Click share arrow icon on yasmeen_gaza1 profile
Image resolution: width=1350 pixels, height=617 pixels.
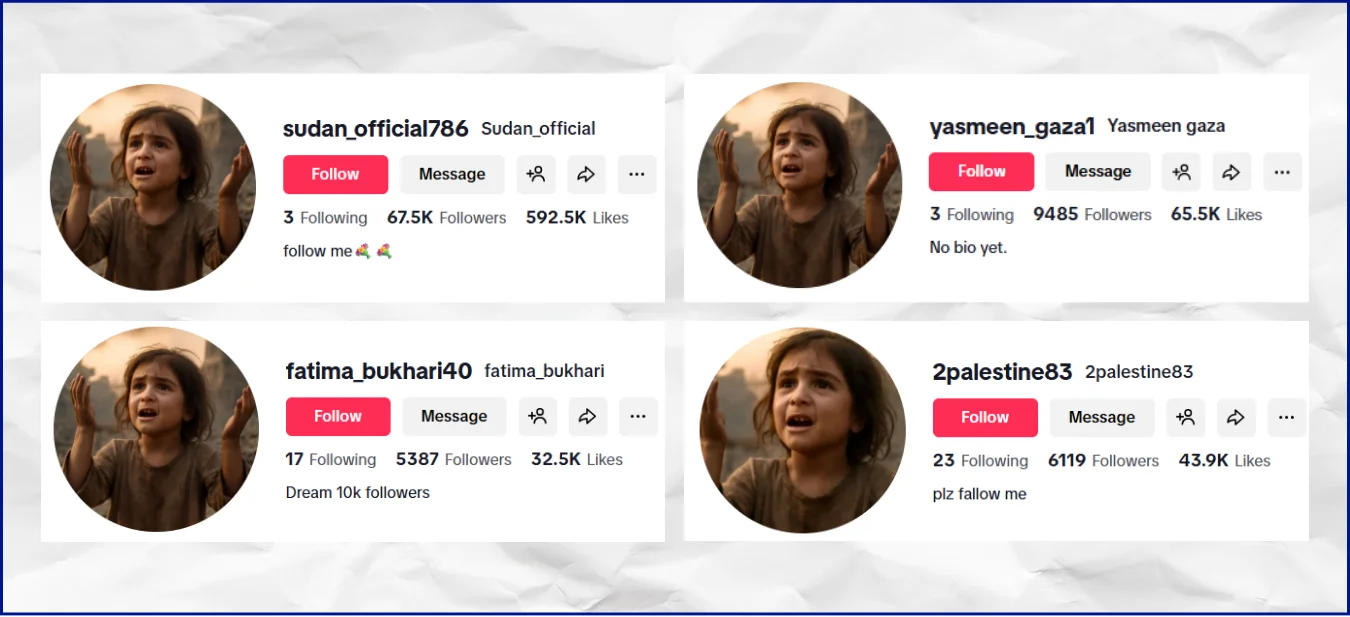[x=1232, y=172]
